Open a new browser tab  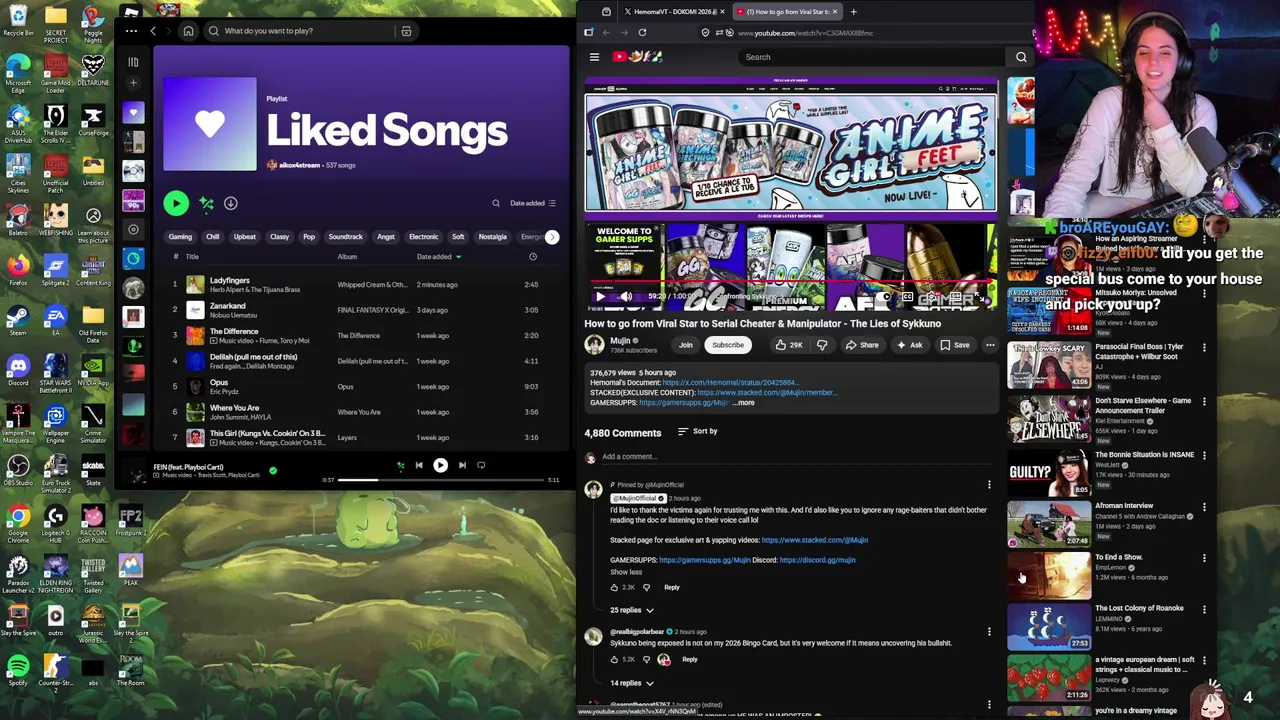(x=853, y=12)
